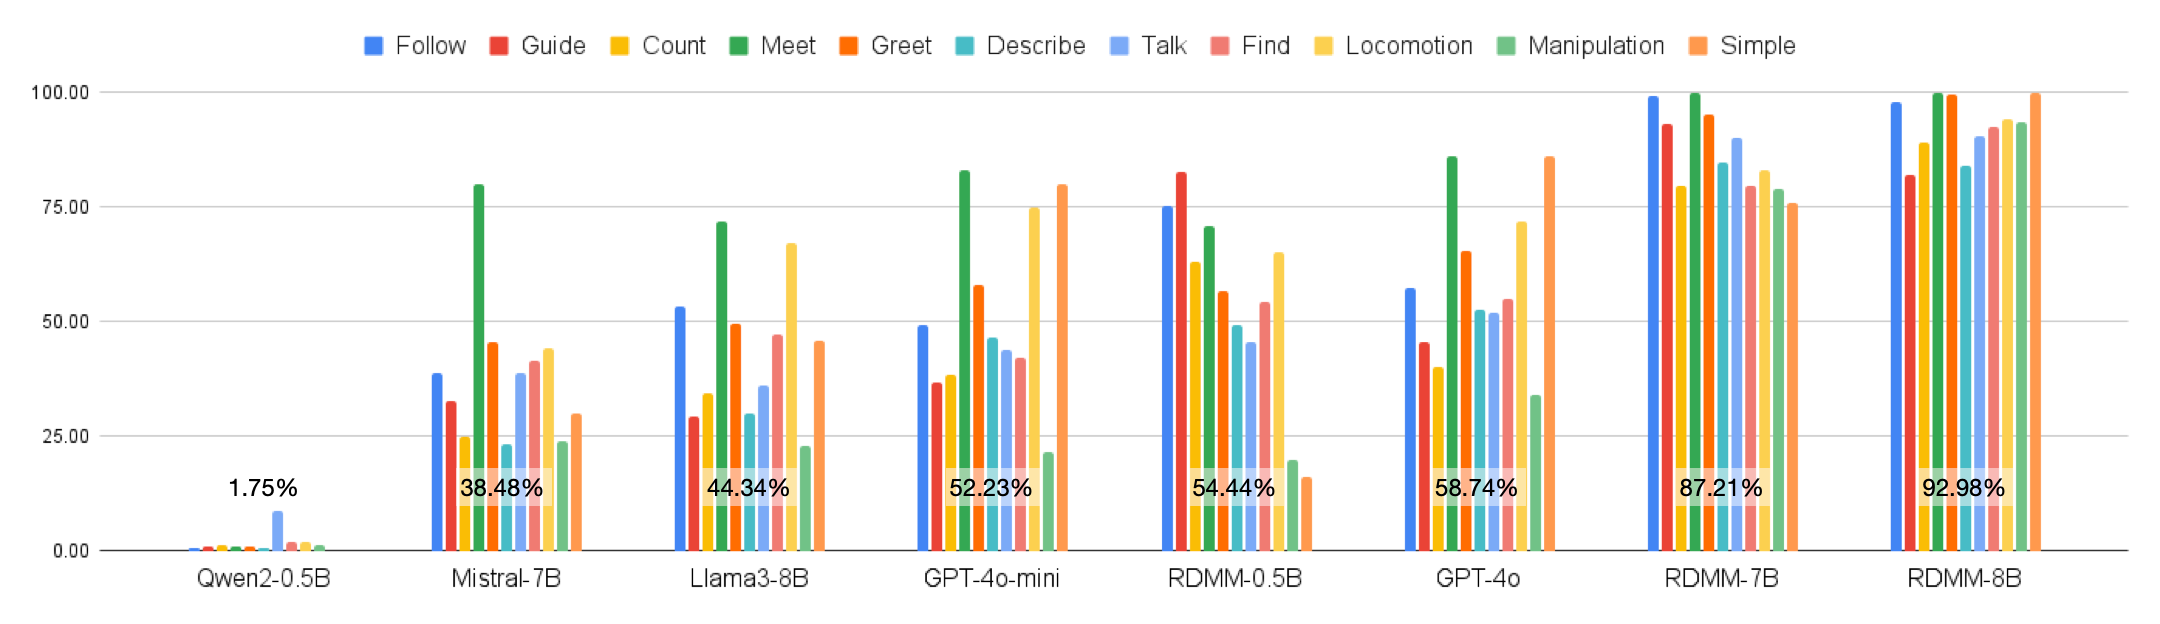Select the Count legend label
The image size is (2160, 624).
(x=674, y=46)
